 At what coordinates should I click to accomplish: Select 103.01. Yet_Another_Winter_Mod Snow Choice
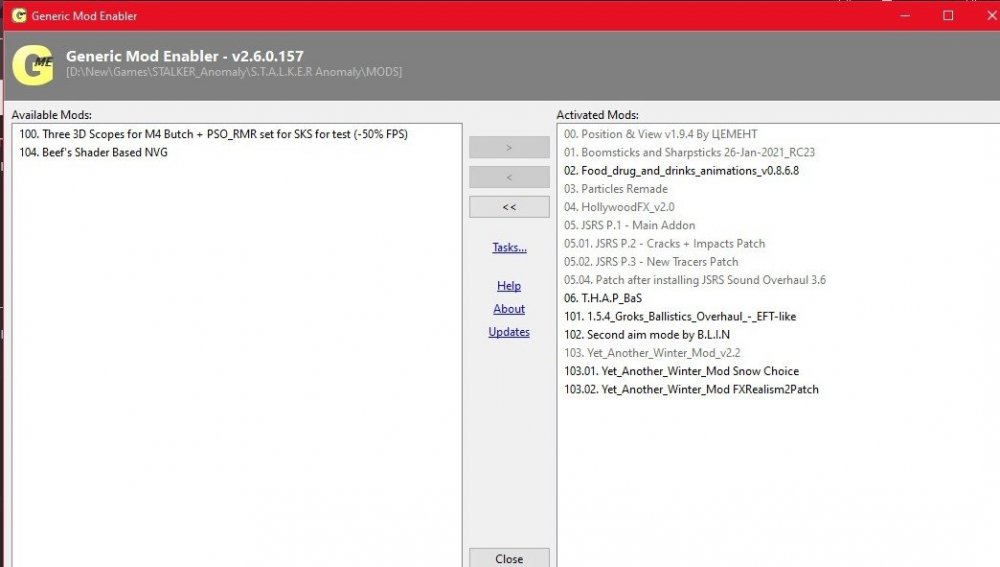pos(681,371)
